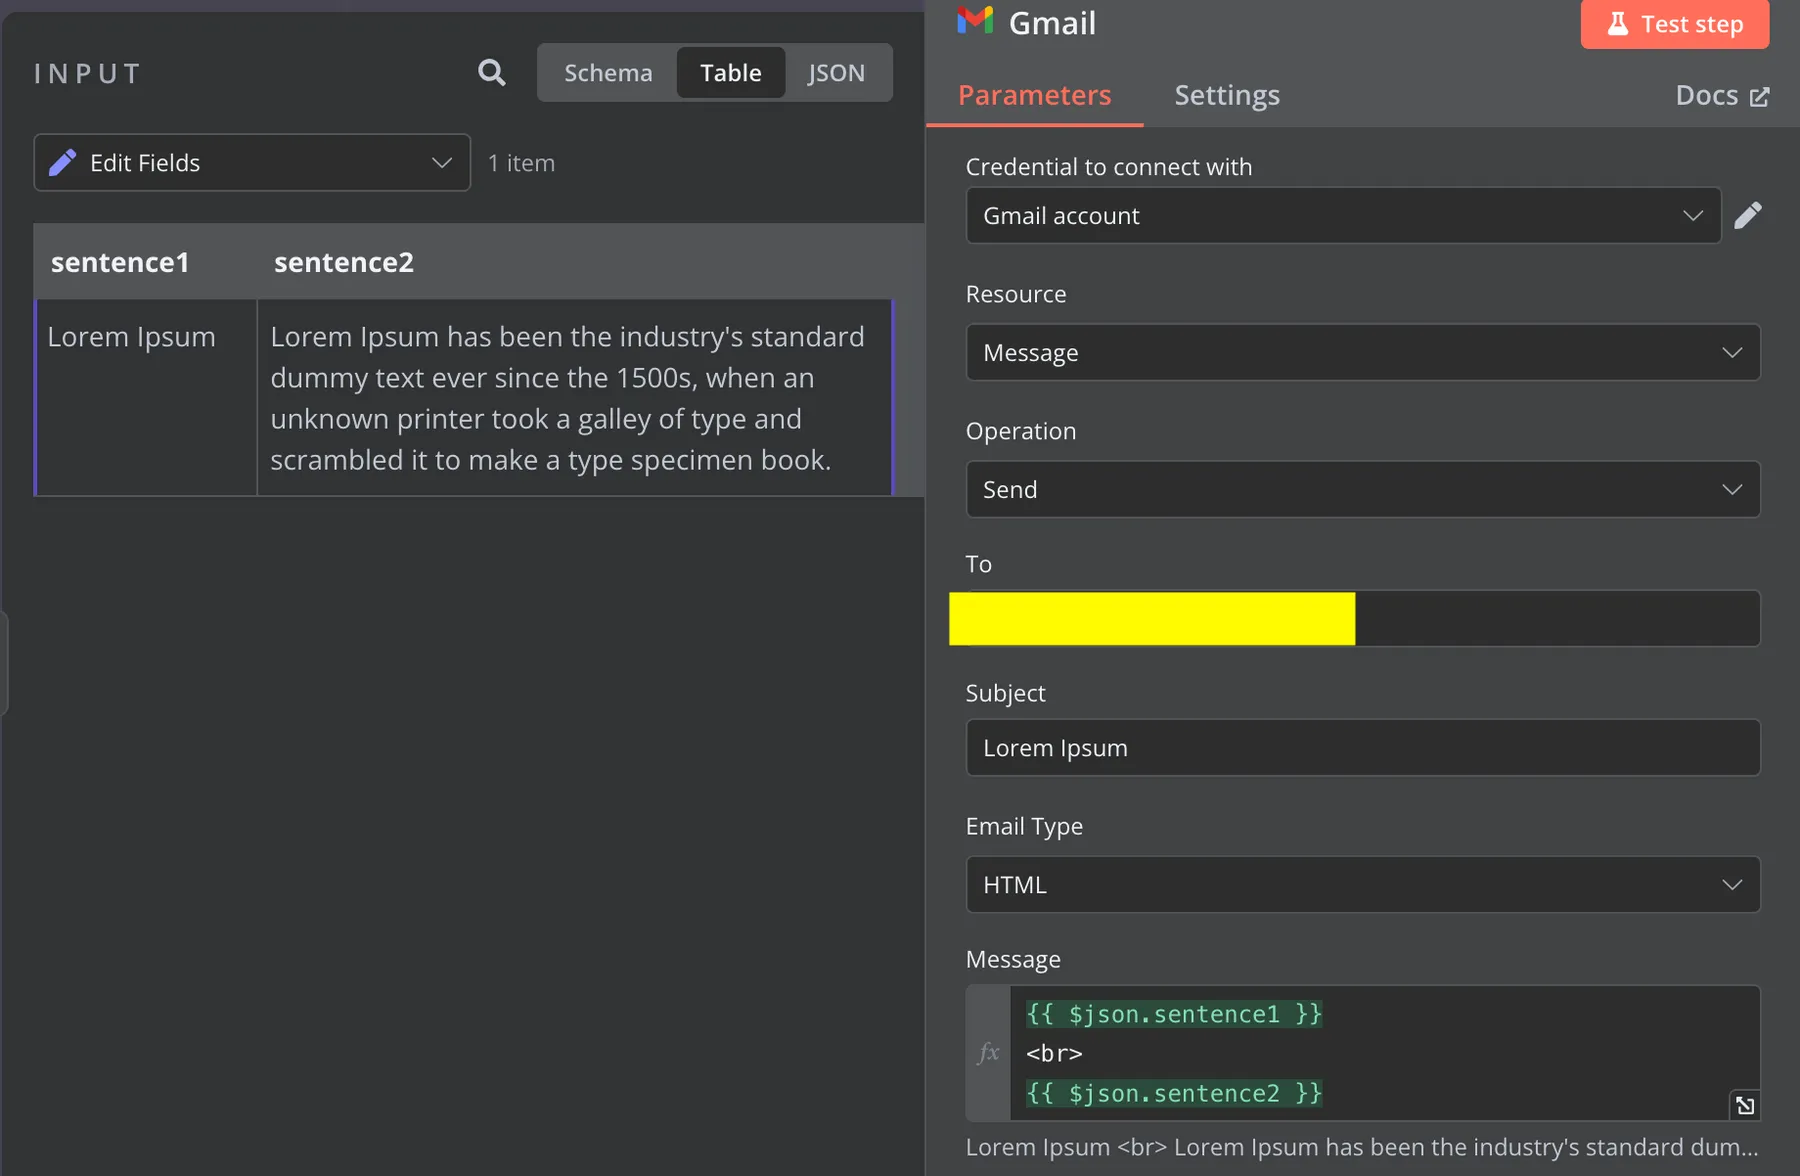The width and height of the screenshot is (1800, 1176).
Task: Click the INPUT panel heading
Action: tap(88, 74)
